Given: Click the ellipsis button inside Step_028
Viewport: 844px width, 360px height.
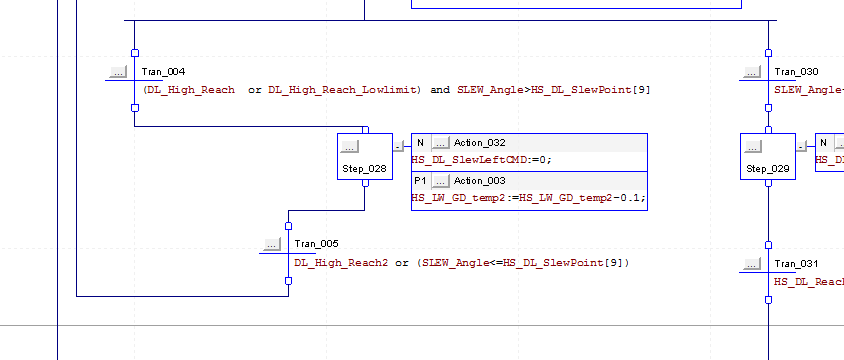Looking at the screenshot, I should pos(349,146).
